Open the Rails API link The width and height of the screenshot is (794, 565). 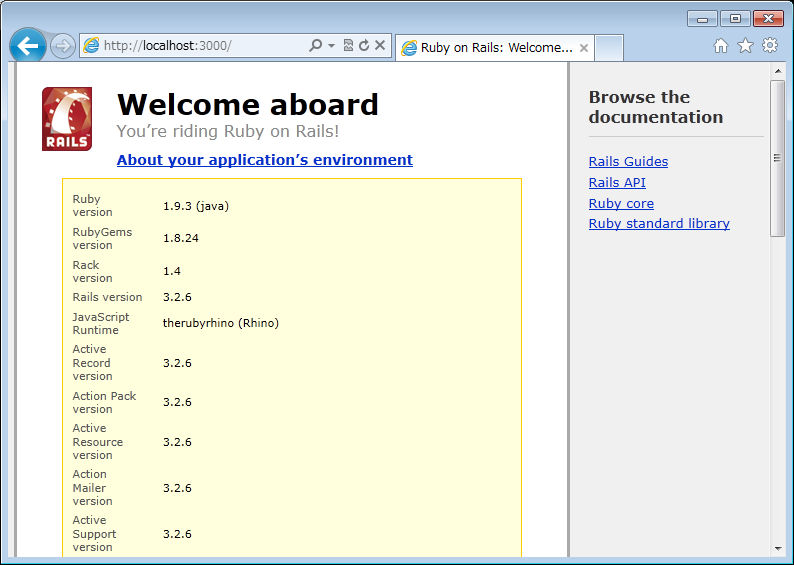[x=617, y=182]
